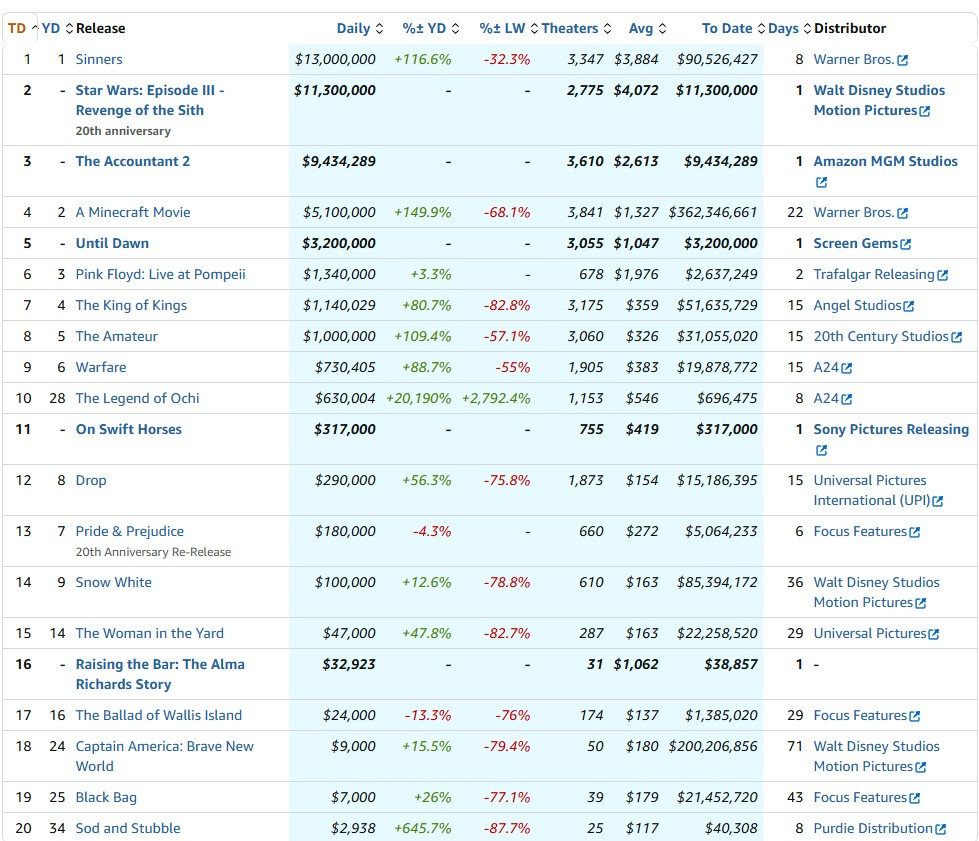
Task: Open Screen Gems external link icon
Action: point(906,244)
